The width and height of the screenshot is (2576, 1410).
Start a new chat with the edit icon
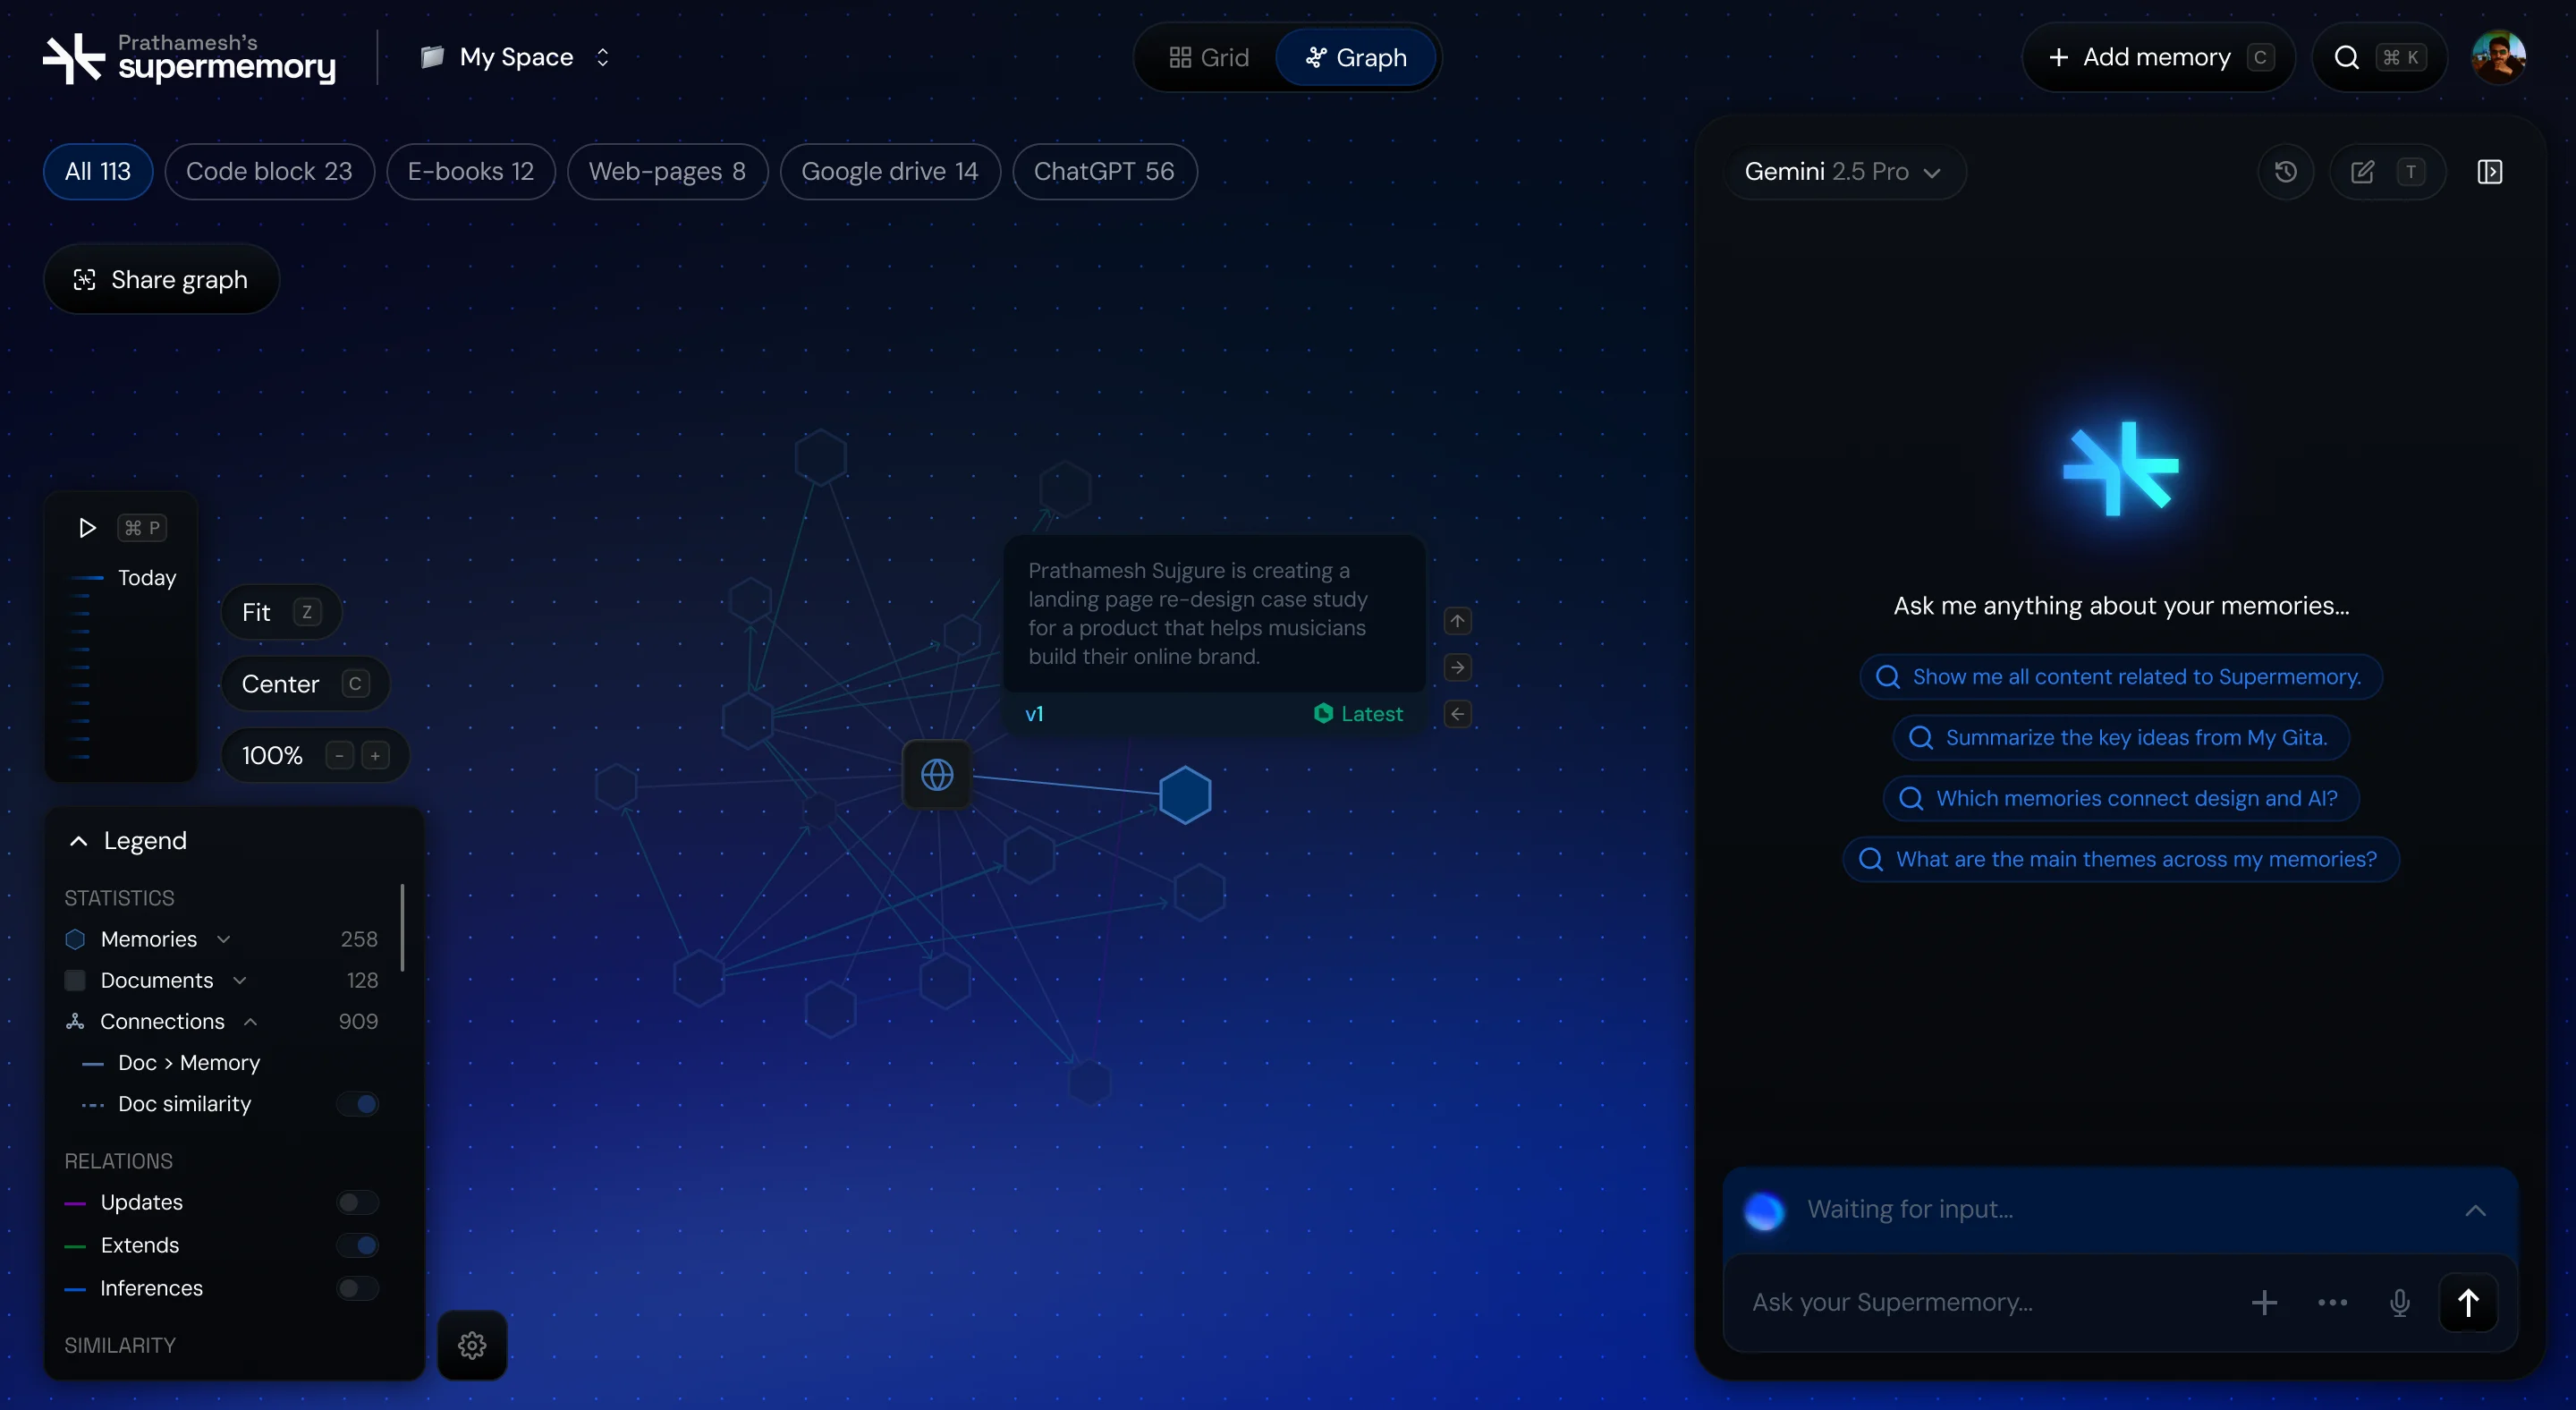click(2363, 171)
